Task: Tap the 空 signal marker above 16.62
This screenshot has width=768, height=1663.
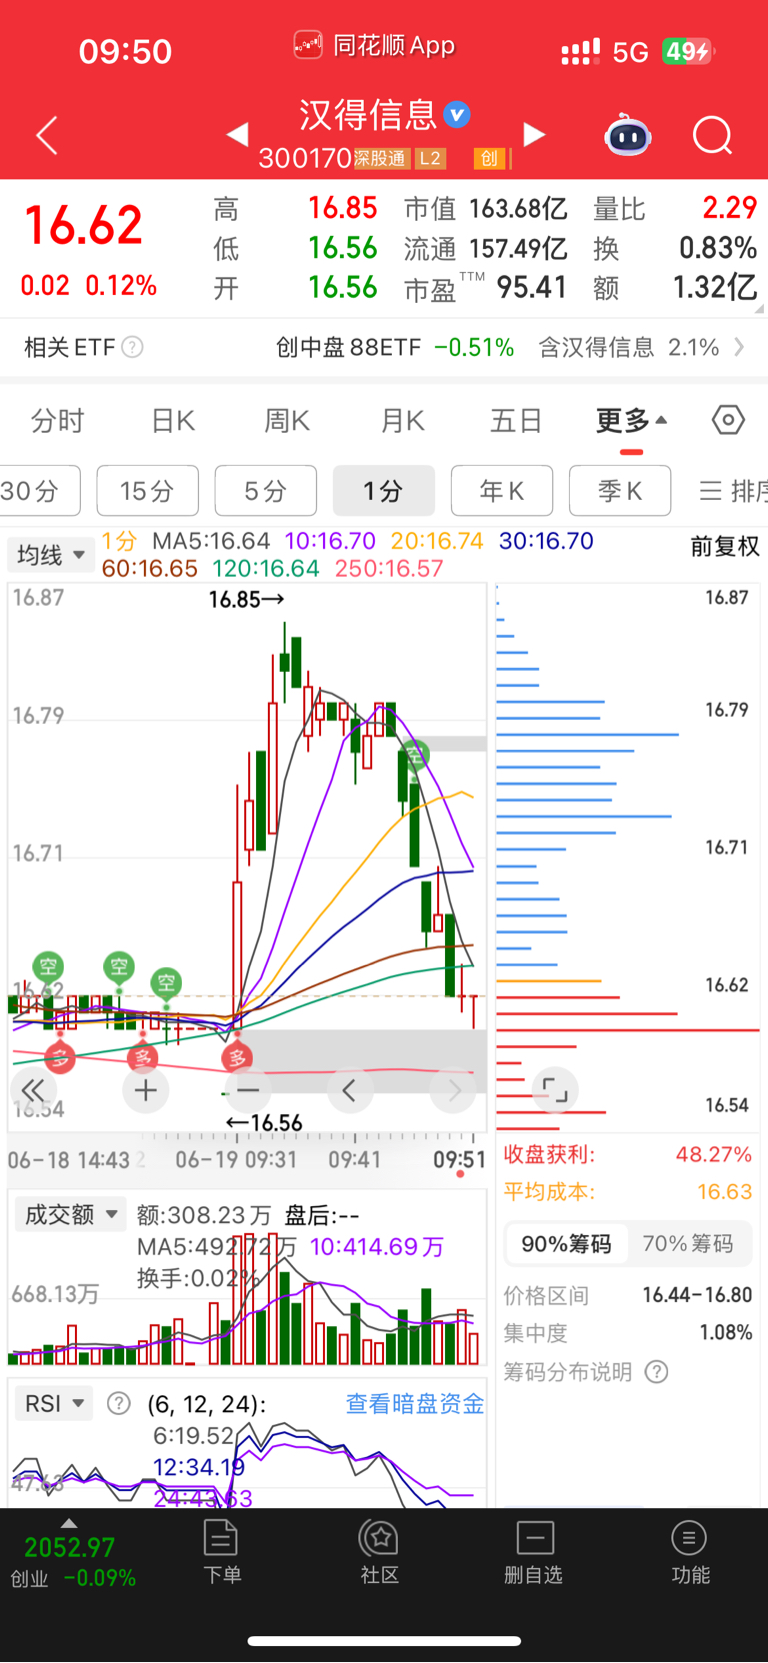Action: pos(48,966)
